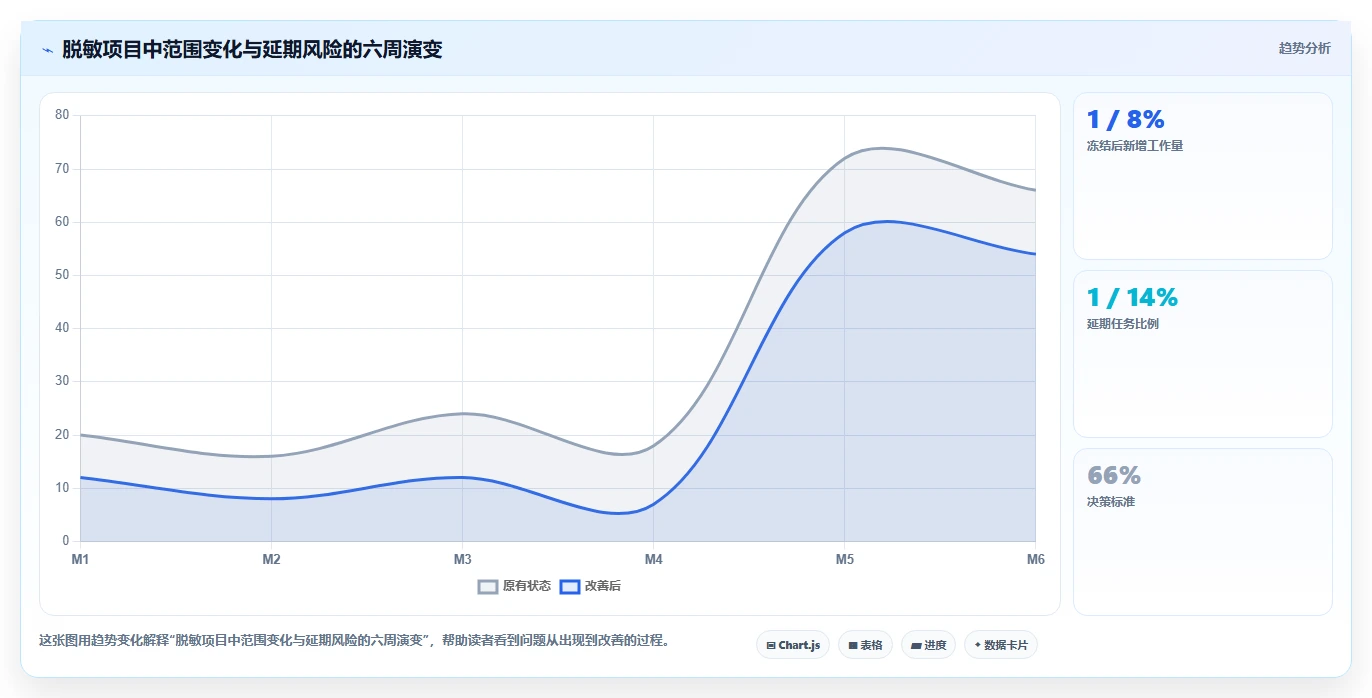Click the M1 axis label

[x=80, y=559]
